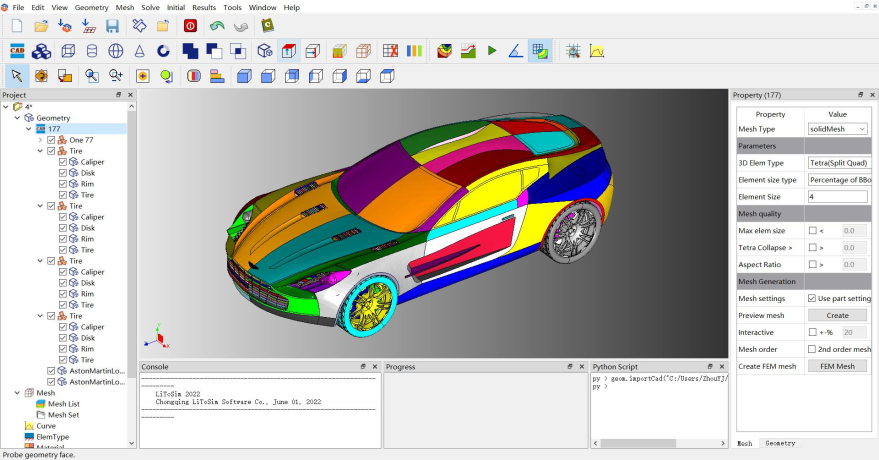Open a project with the folder icon

41,26
